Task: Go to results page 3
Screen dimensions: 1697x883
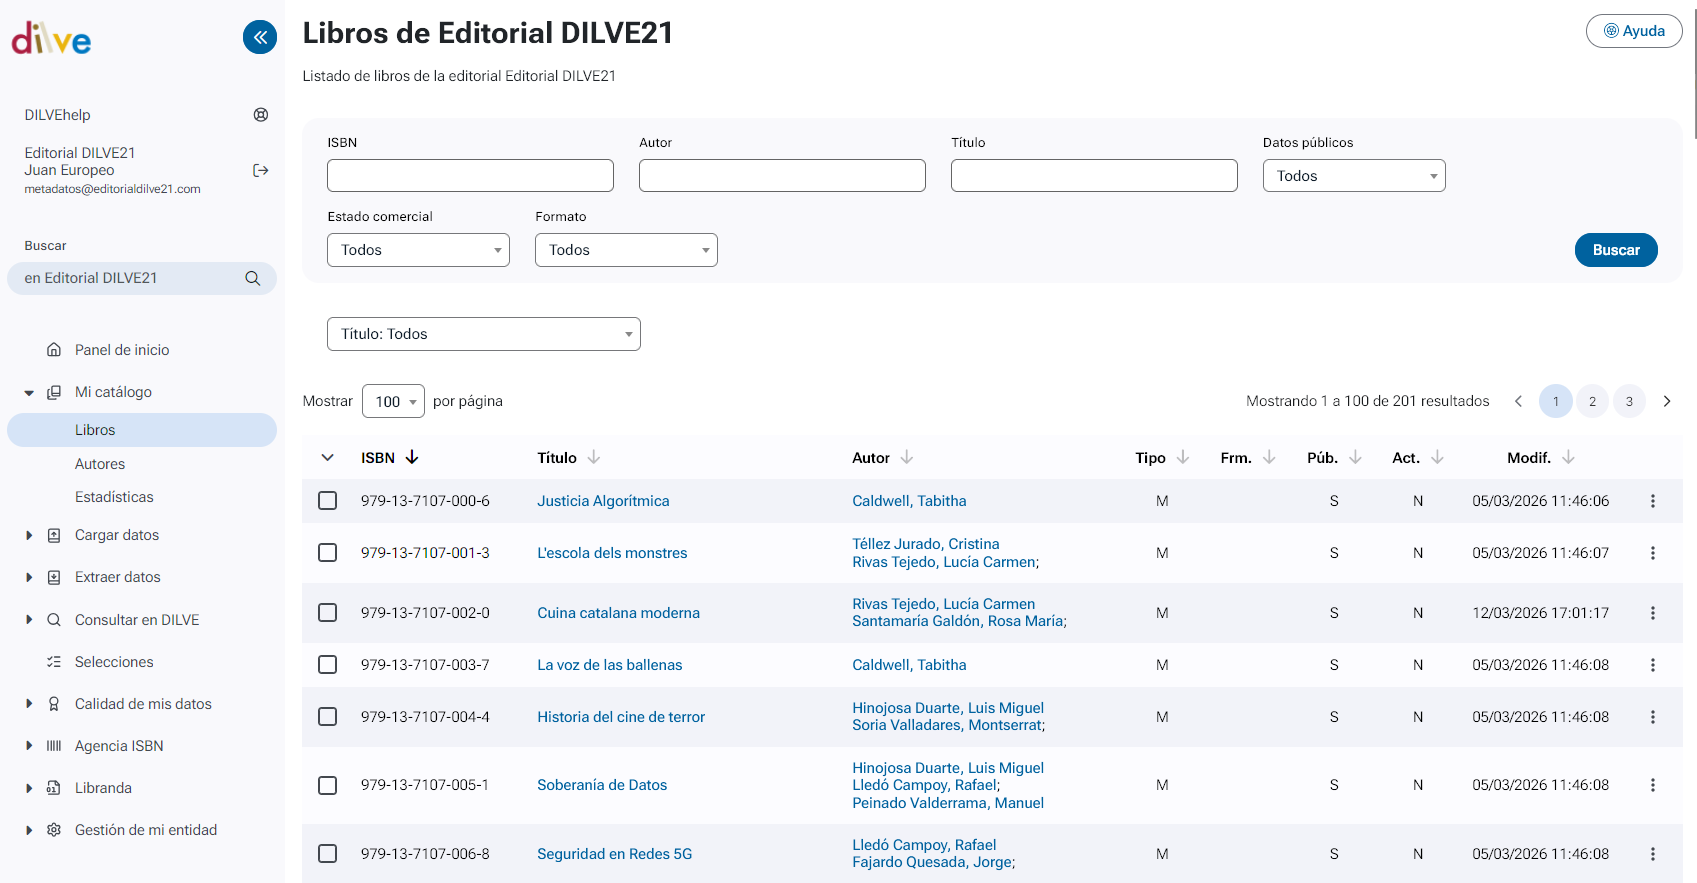Action: click(1629, 401)
